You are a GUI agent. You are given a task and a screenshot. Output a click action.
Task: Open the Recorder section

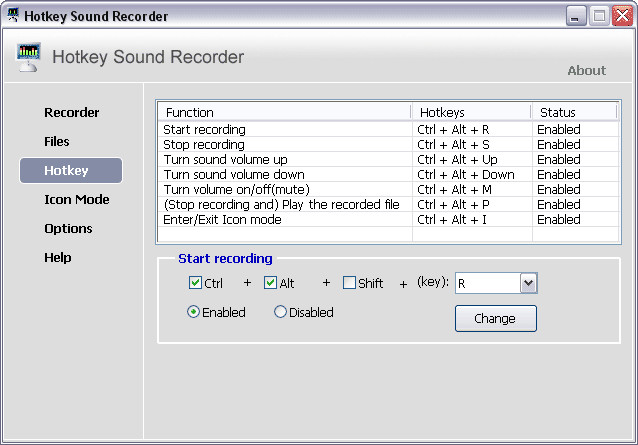72,112
